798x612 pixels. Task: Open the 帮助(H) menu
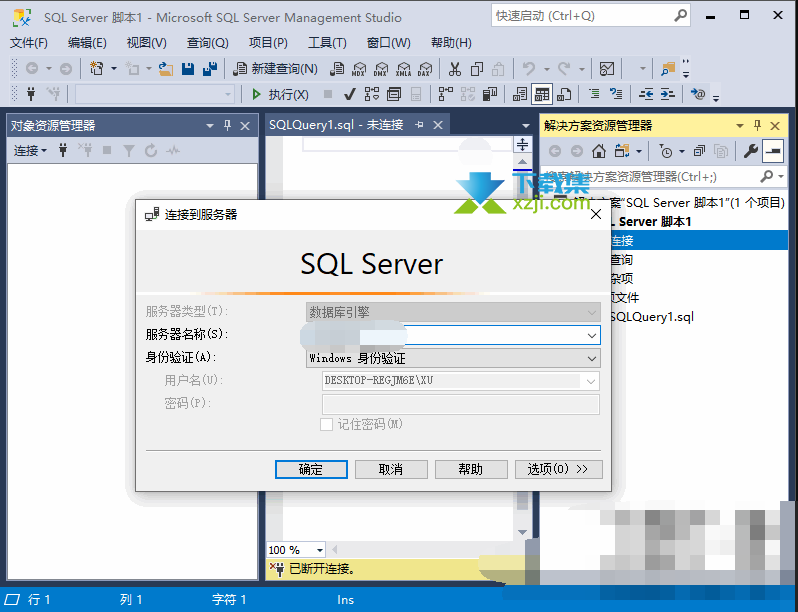coord(451,43)
